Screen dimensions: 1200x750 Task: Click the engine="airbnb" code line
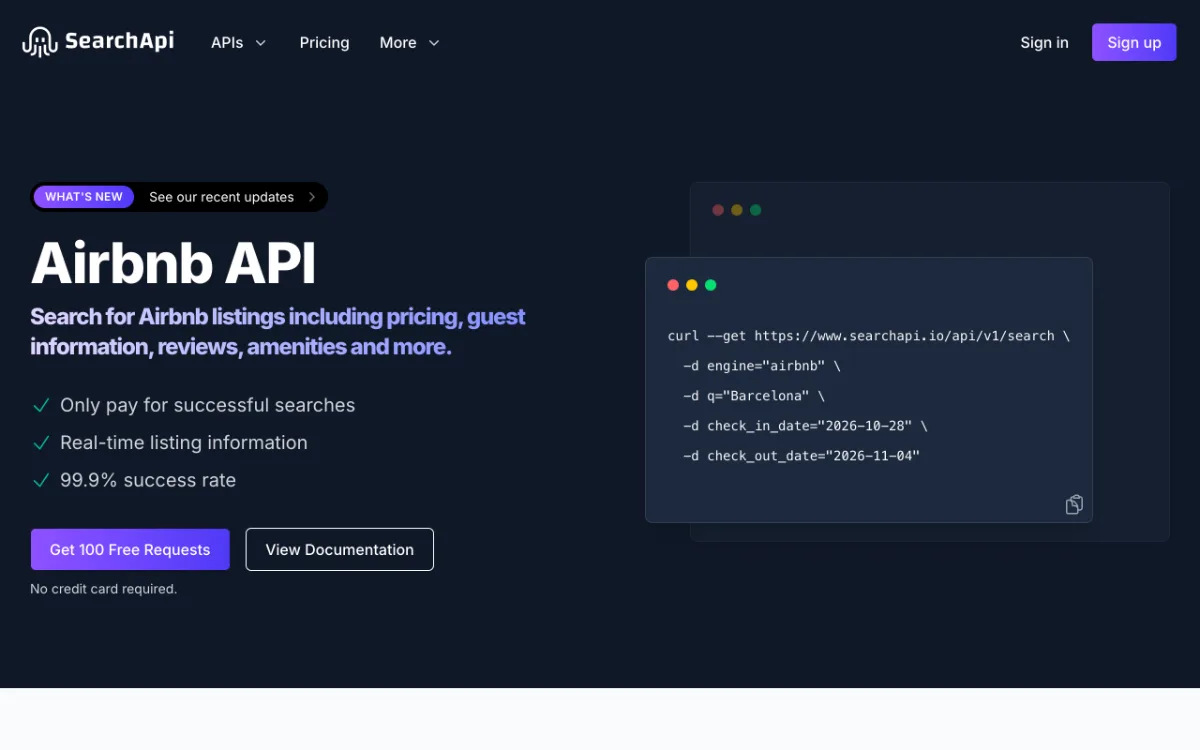click(762, 366)
